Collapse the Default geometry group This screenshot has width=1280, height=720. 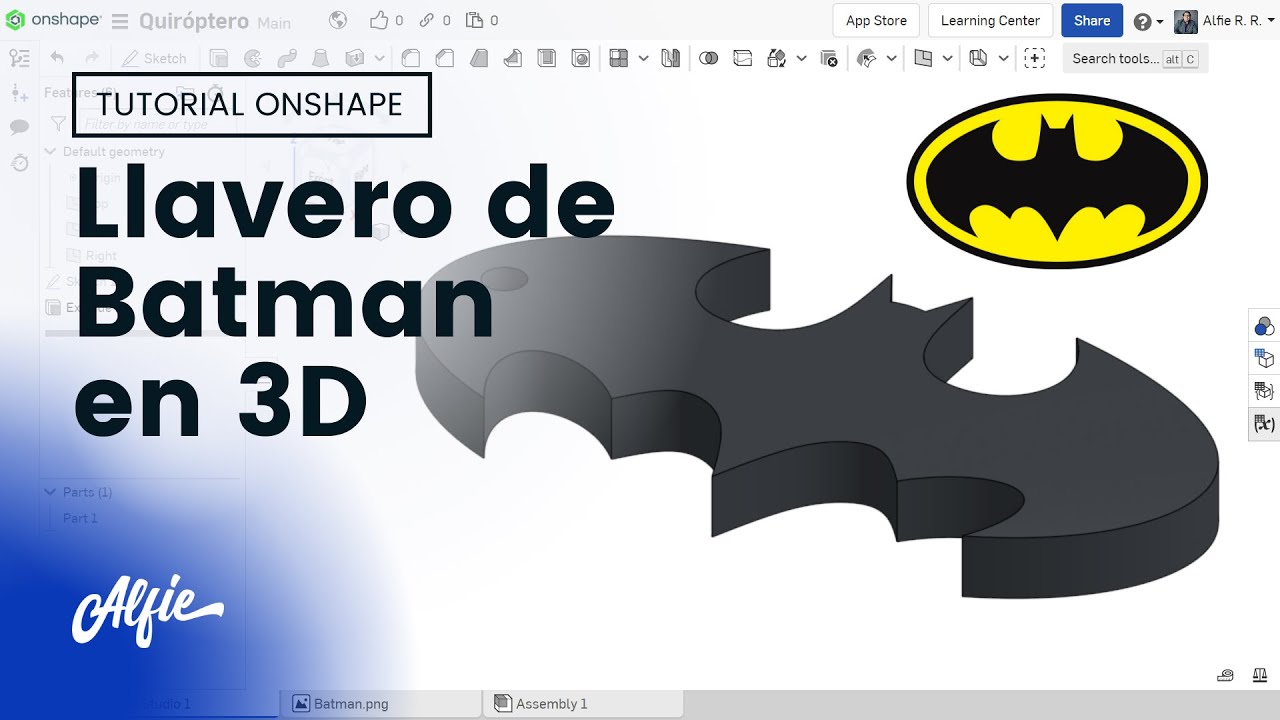pos(50,151)
